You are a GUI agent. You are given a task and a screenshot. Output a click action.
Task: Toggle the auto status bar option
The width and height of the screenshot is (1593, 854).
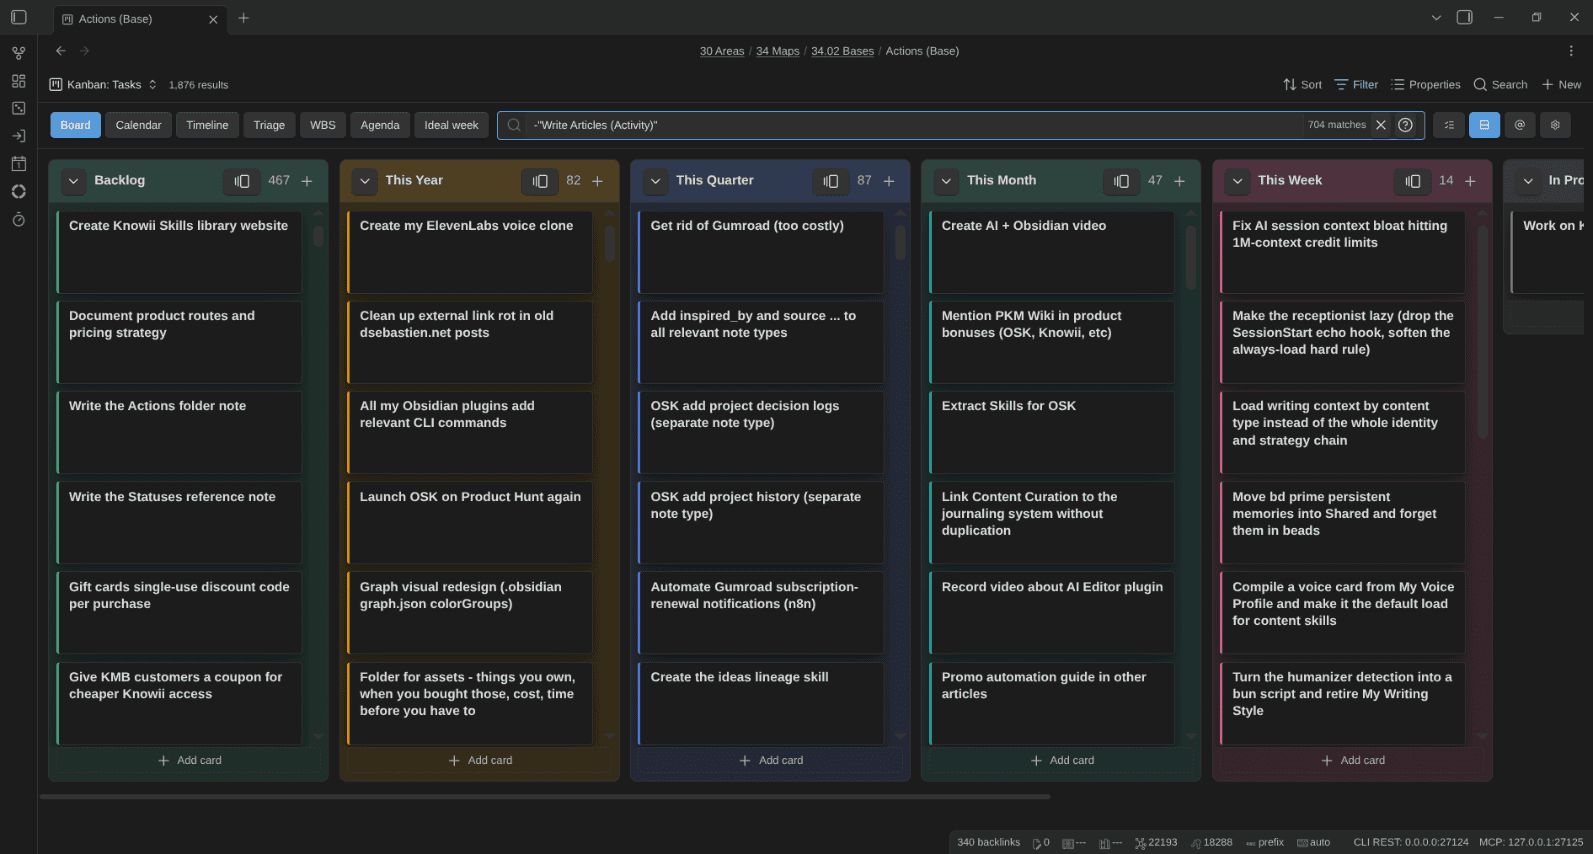coord(1314,842)
